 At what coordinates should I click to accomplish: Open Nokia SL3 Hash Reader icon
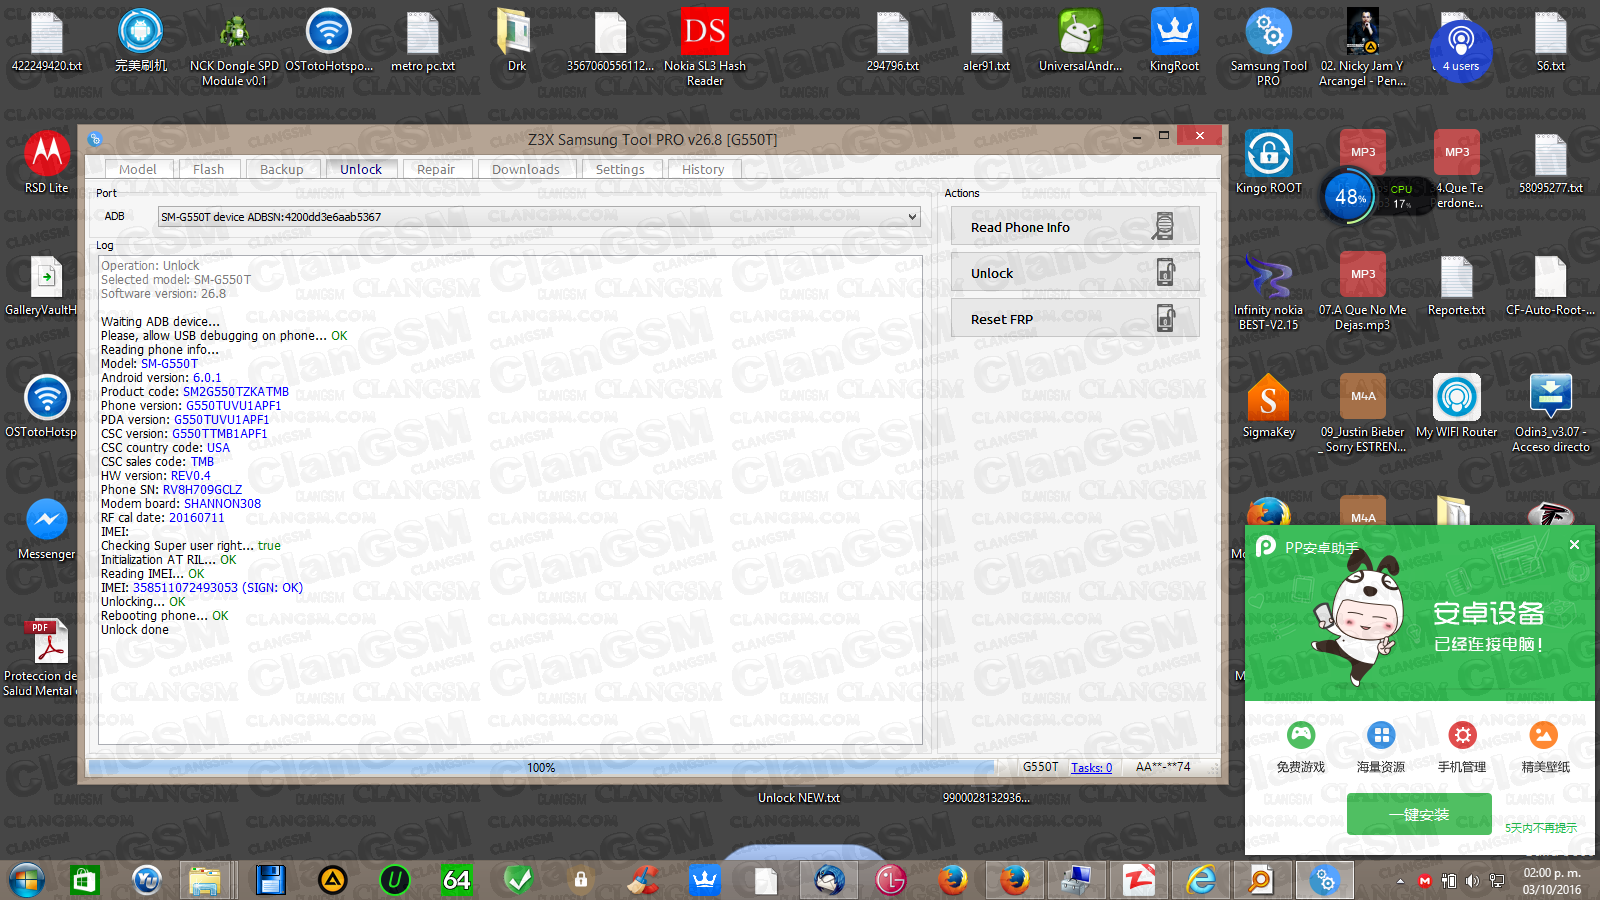coord(705,47)
